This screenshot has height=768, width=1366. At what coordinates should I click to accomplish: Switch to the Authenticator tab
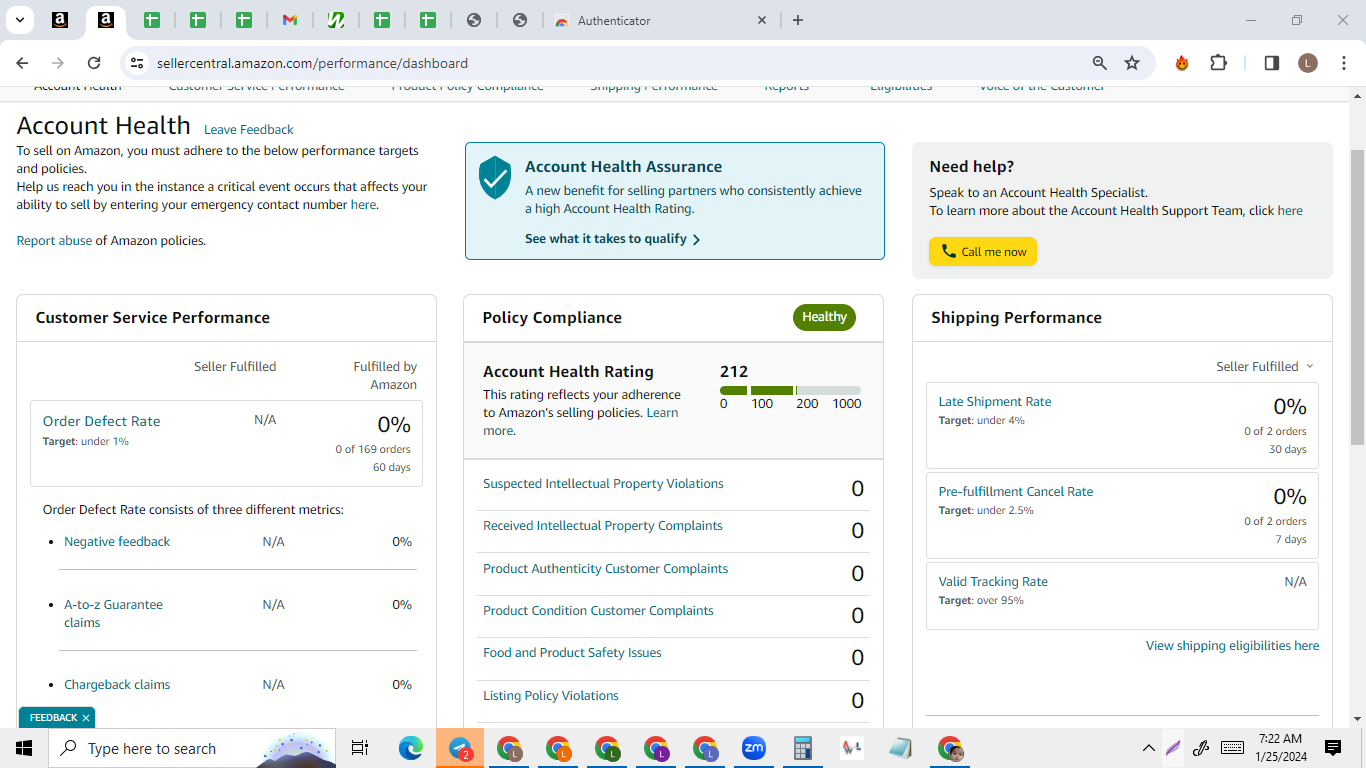coord(660,20)
